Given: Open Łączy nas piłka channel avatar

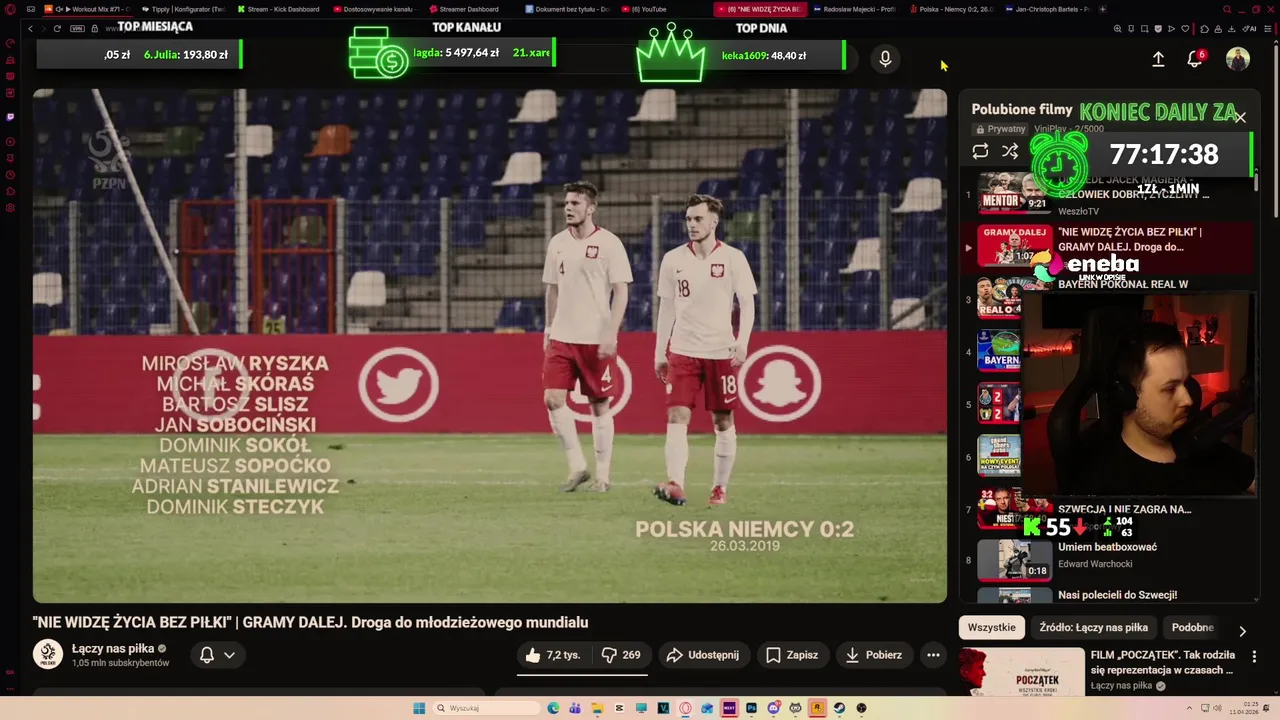Looking at the screenshot, I should [48, 654].
